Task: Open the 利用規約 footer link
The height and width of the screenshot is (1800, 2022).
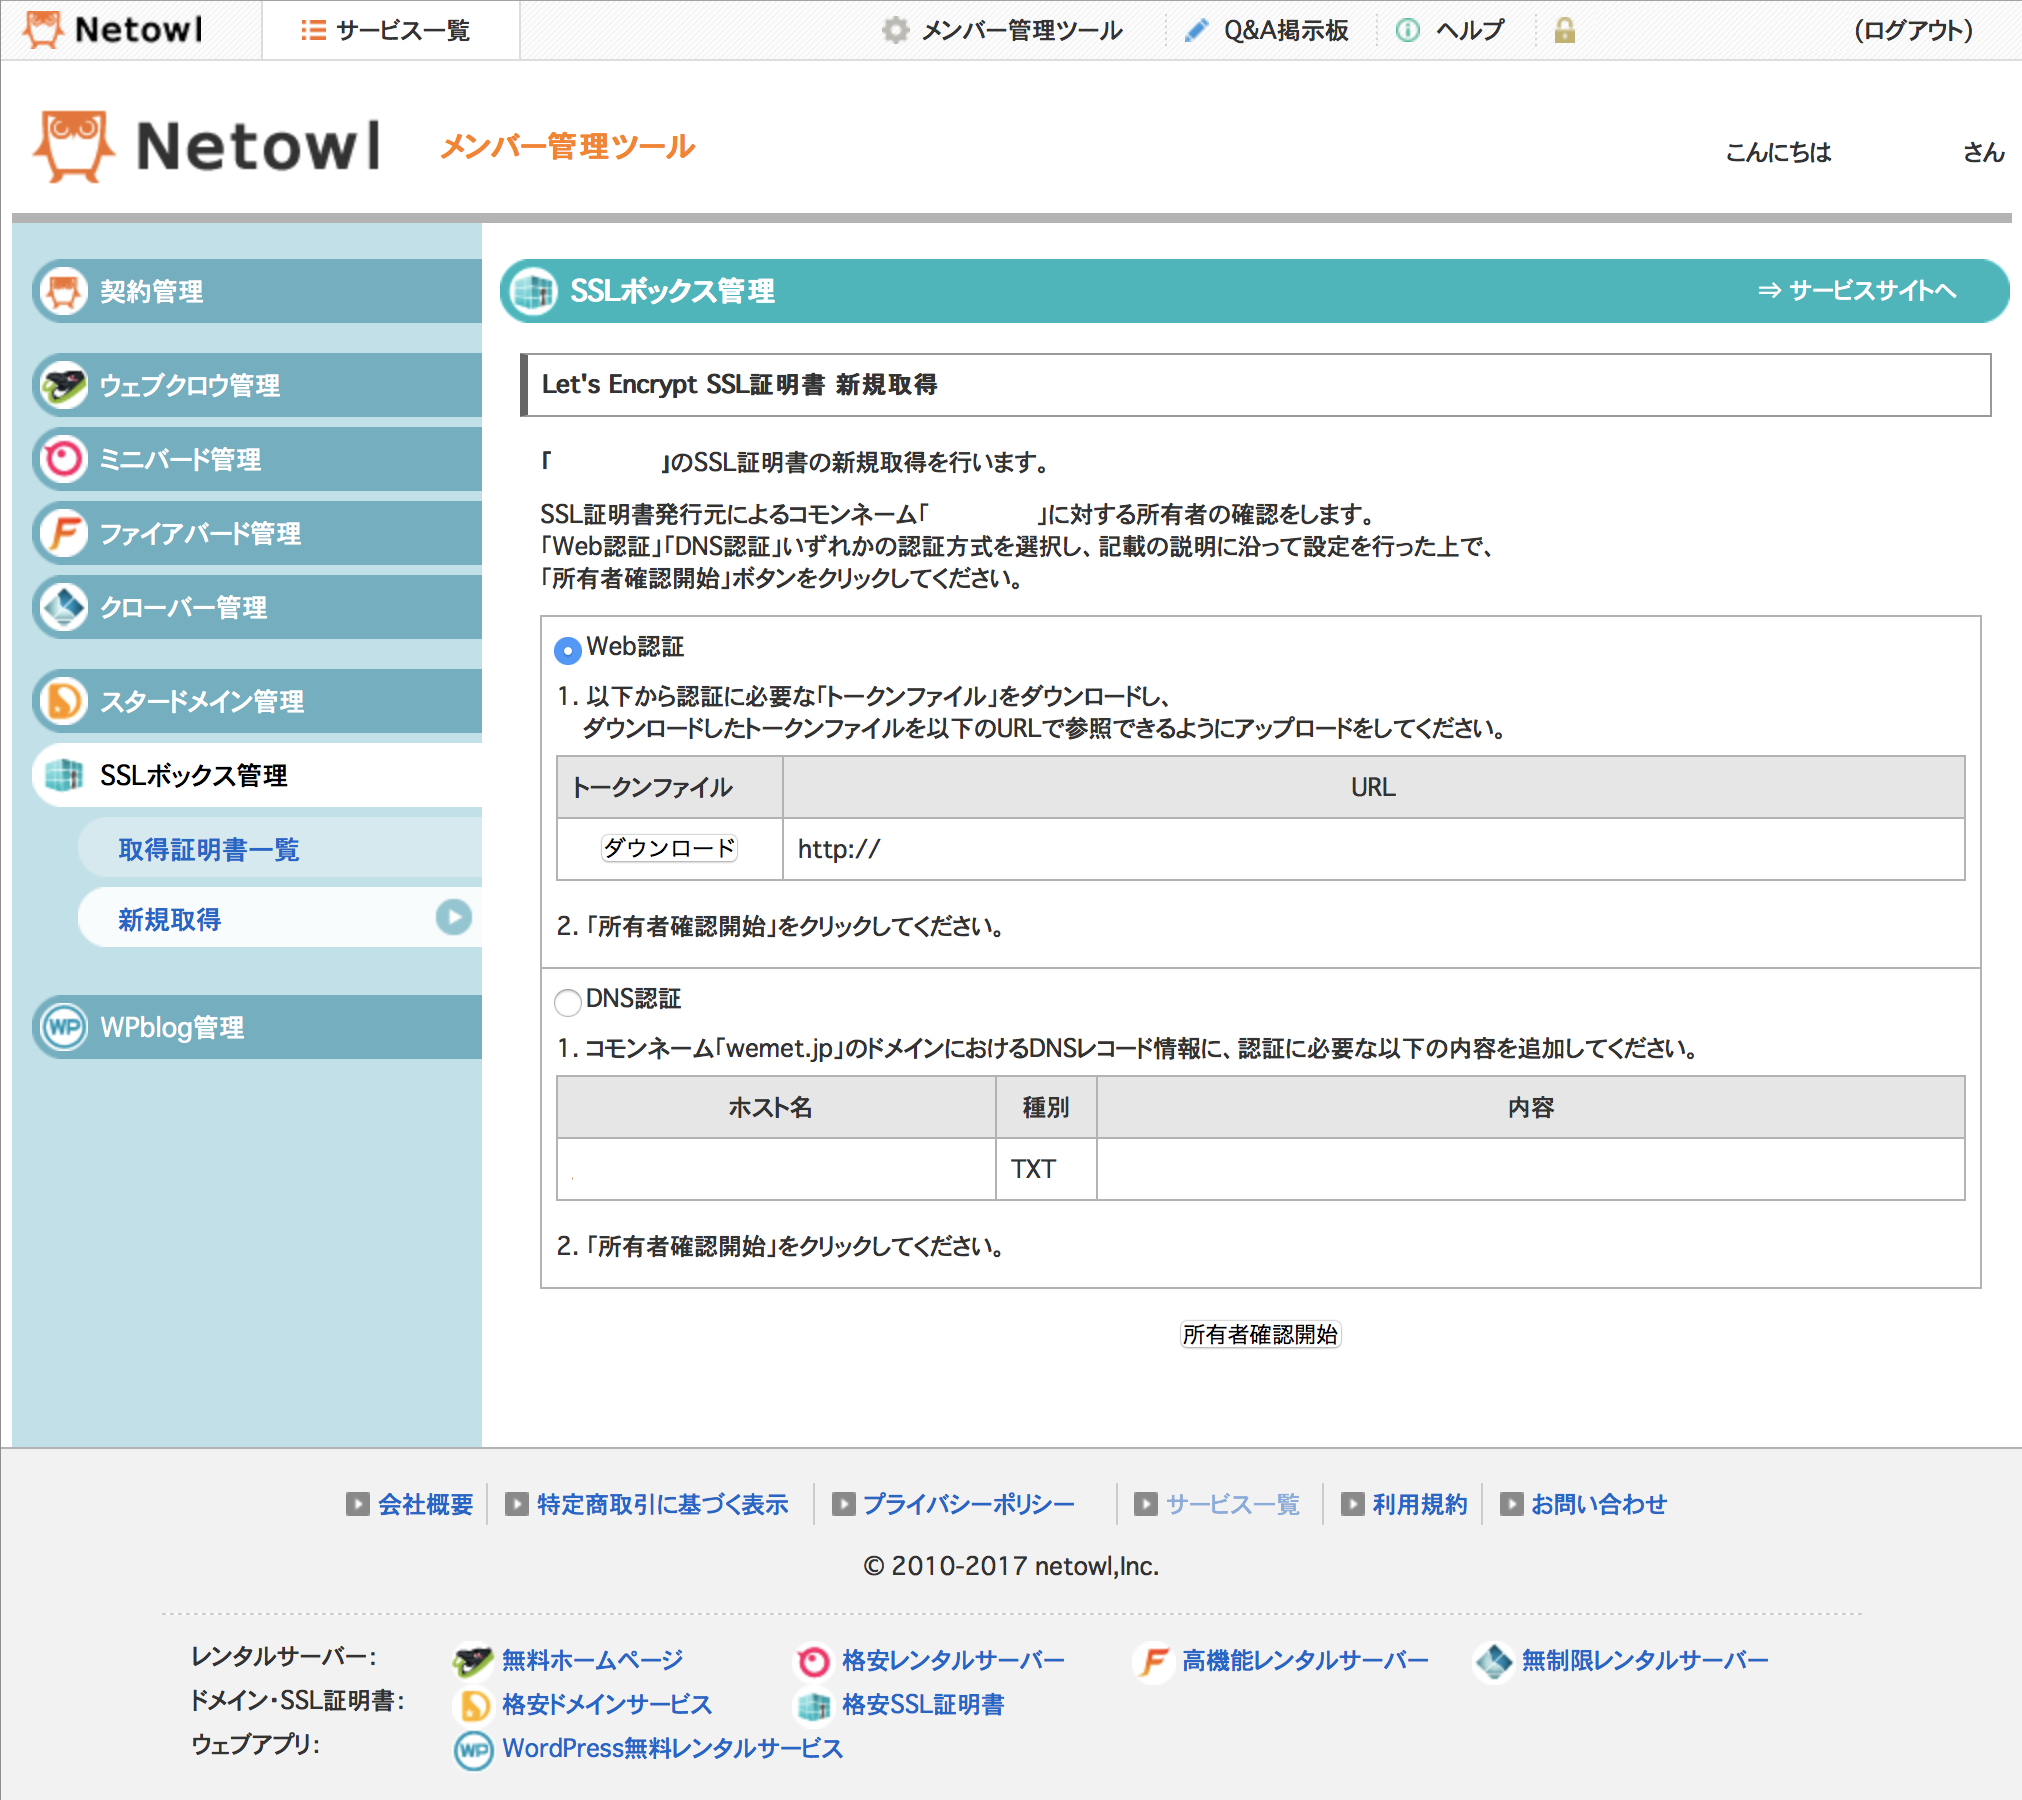Action: coord(1419,1504)
